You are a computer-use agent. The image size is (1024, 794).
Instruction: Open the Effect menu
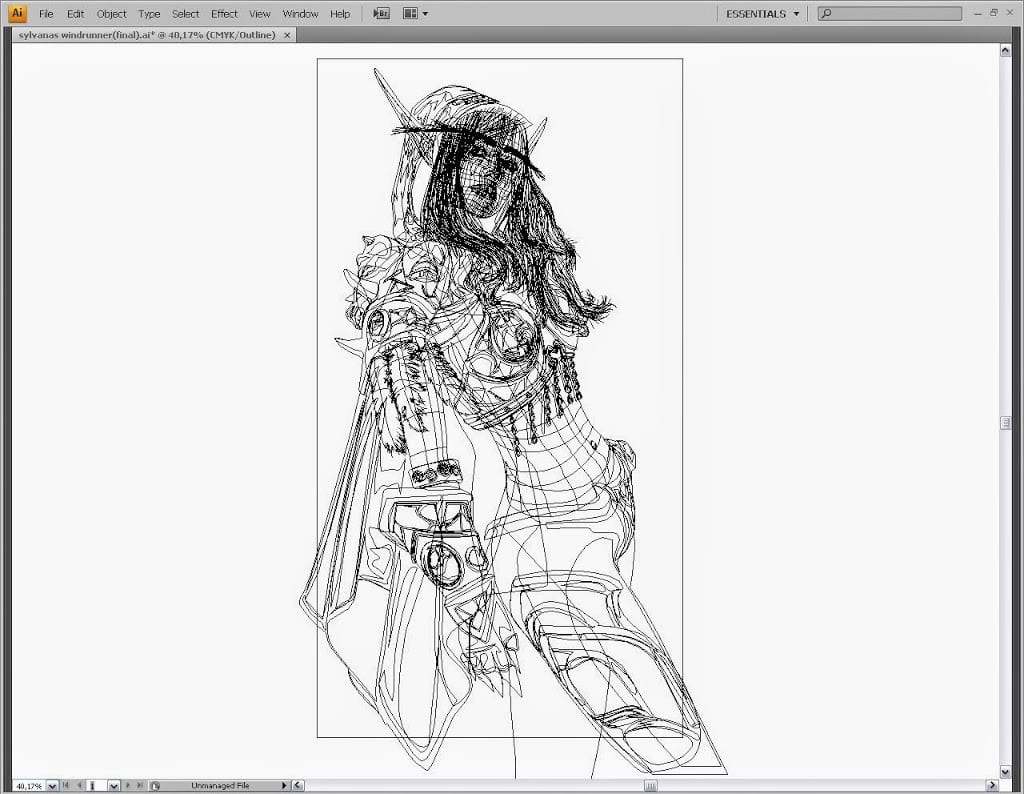[x=224, y=14]
